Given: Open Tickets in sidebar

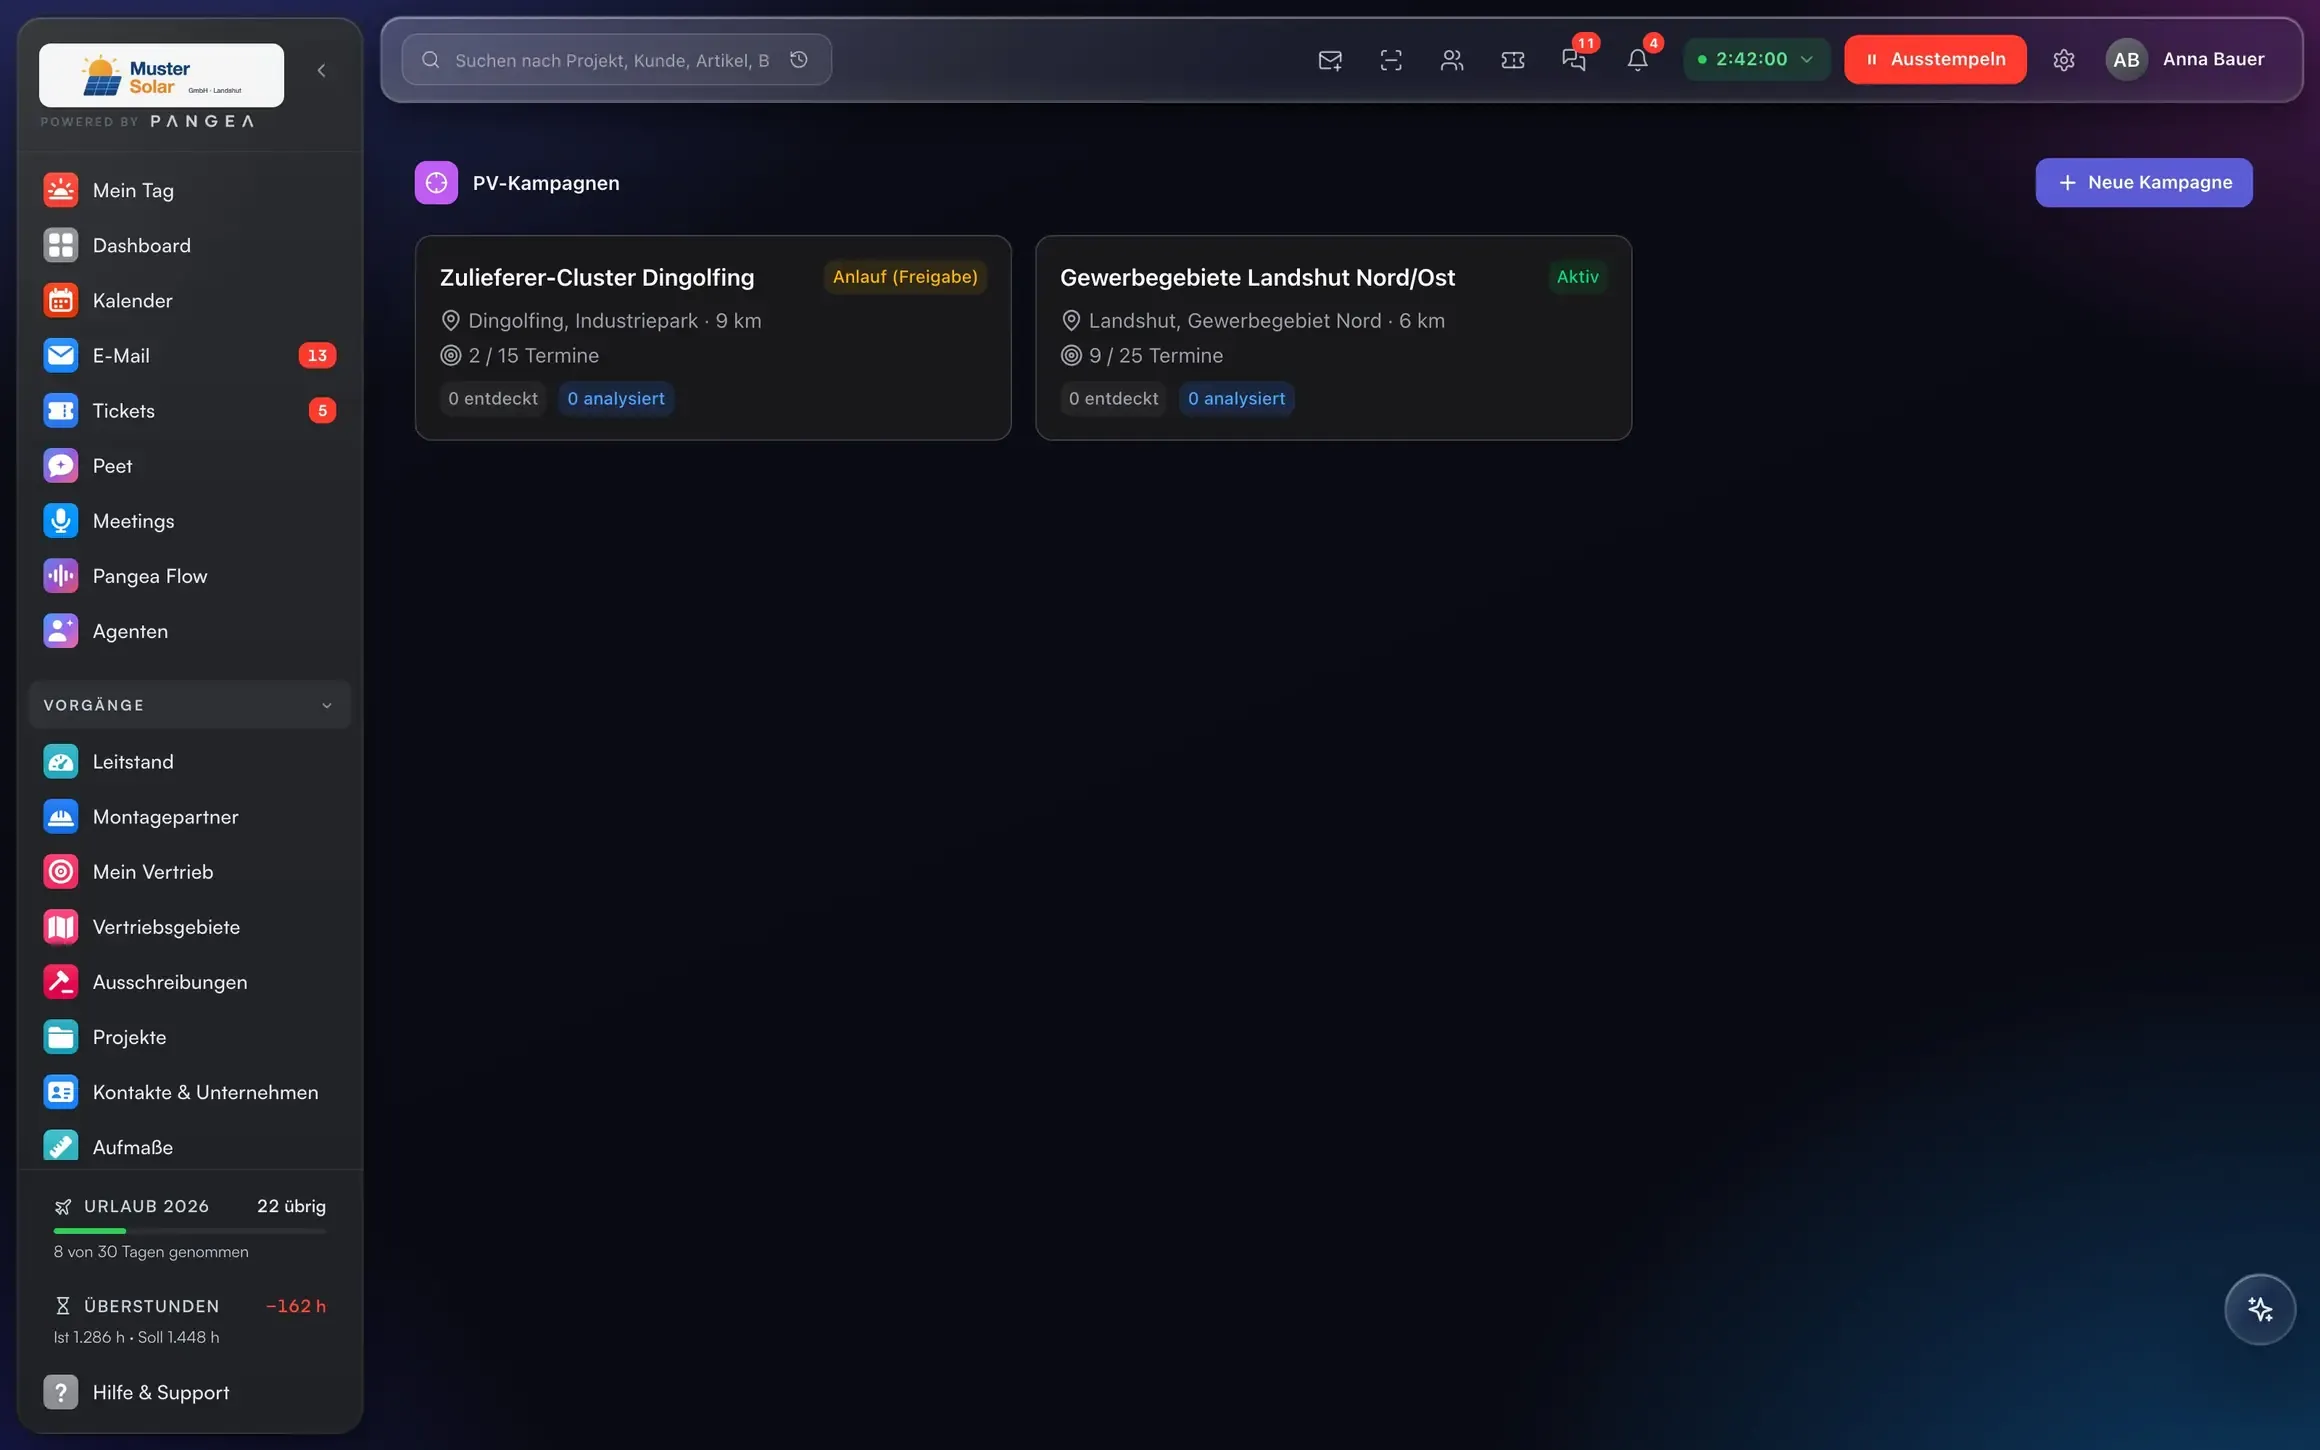Looking at the screenshot, I should click(x=189, y=410).
